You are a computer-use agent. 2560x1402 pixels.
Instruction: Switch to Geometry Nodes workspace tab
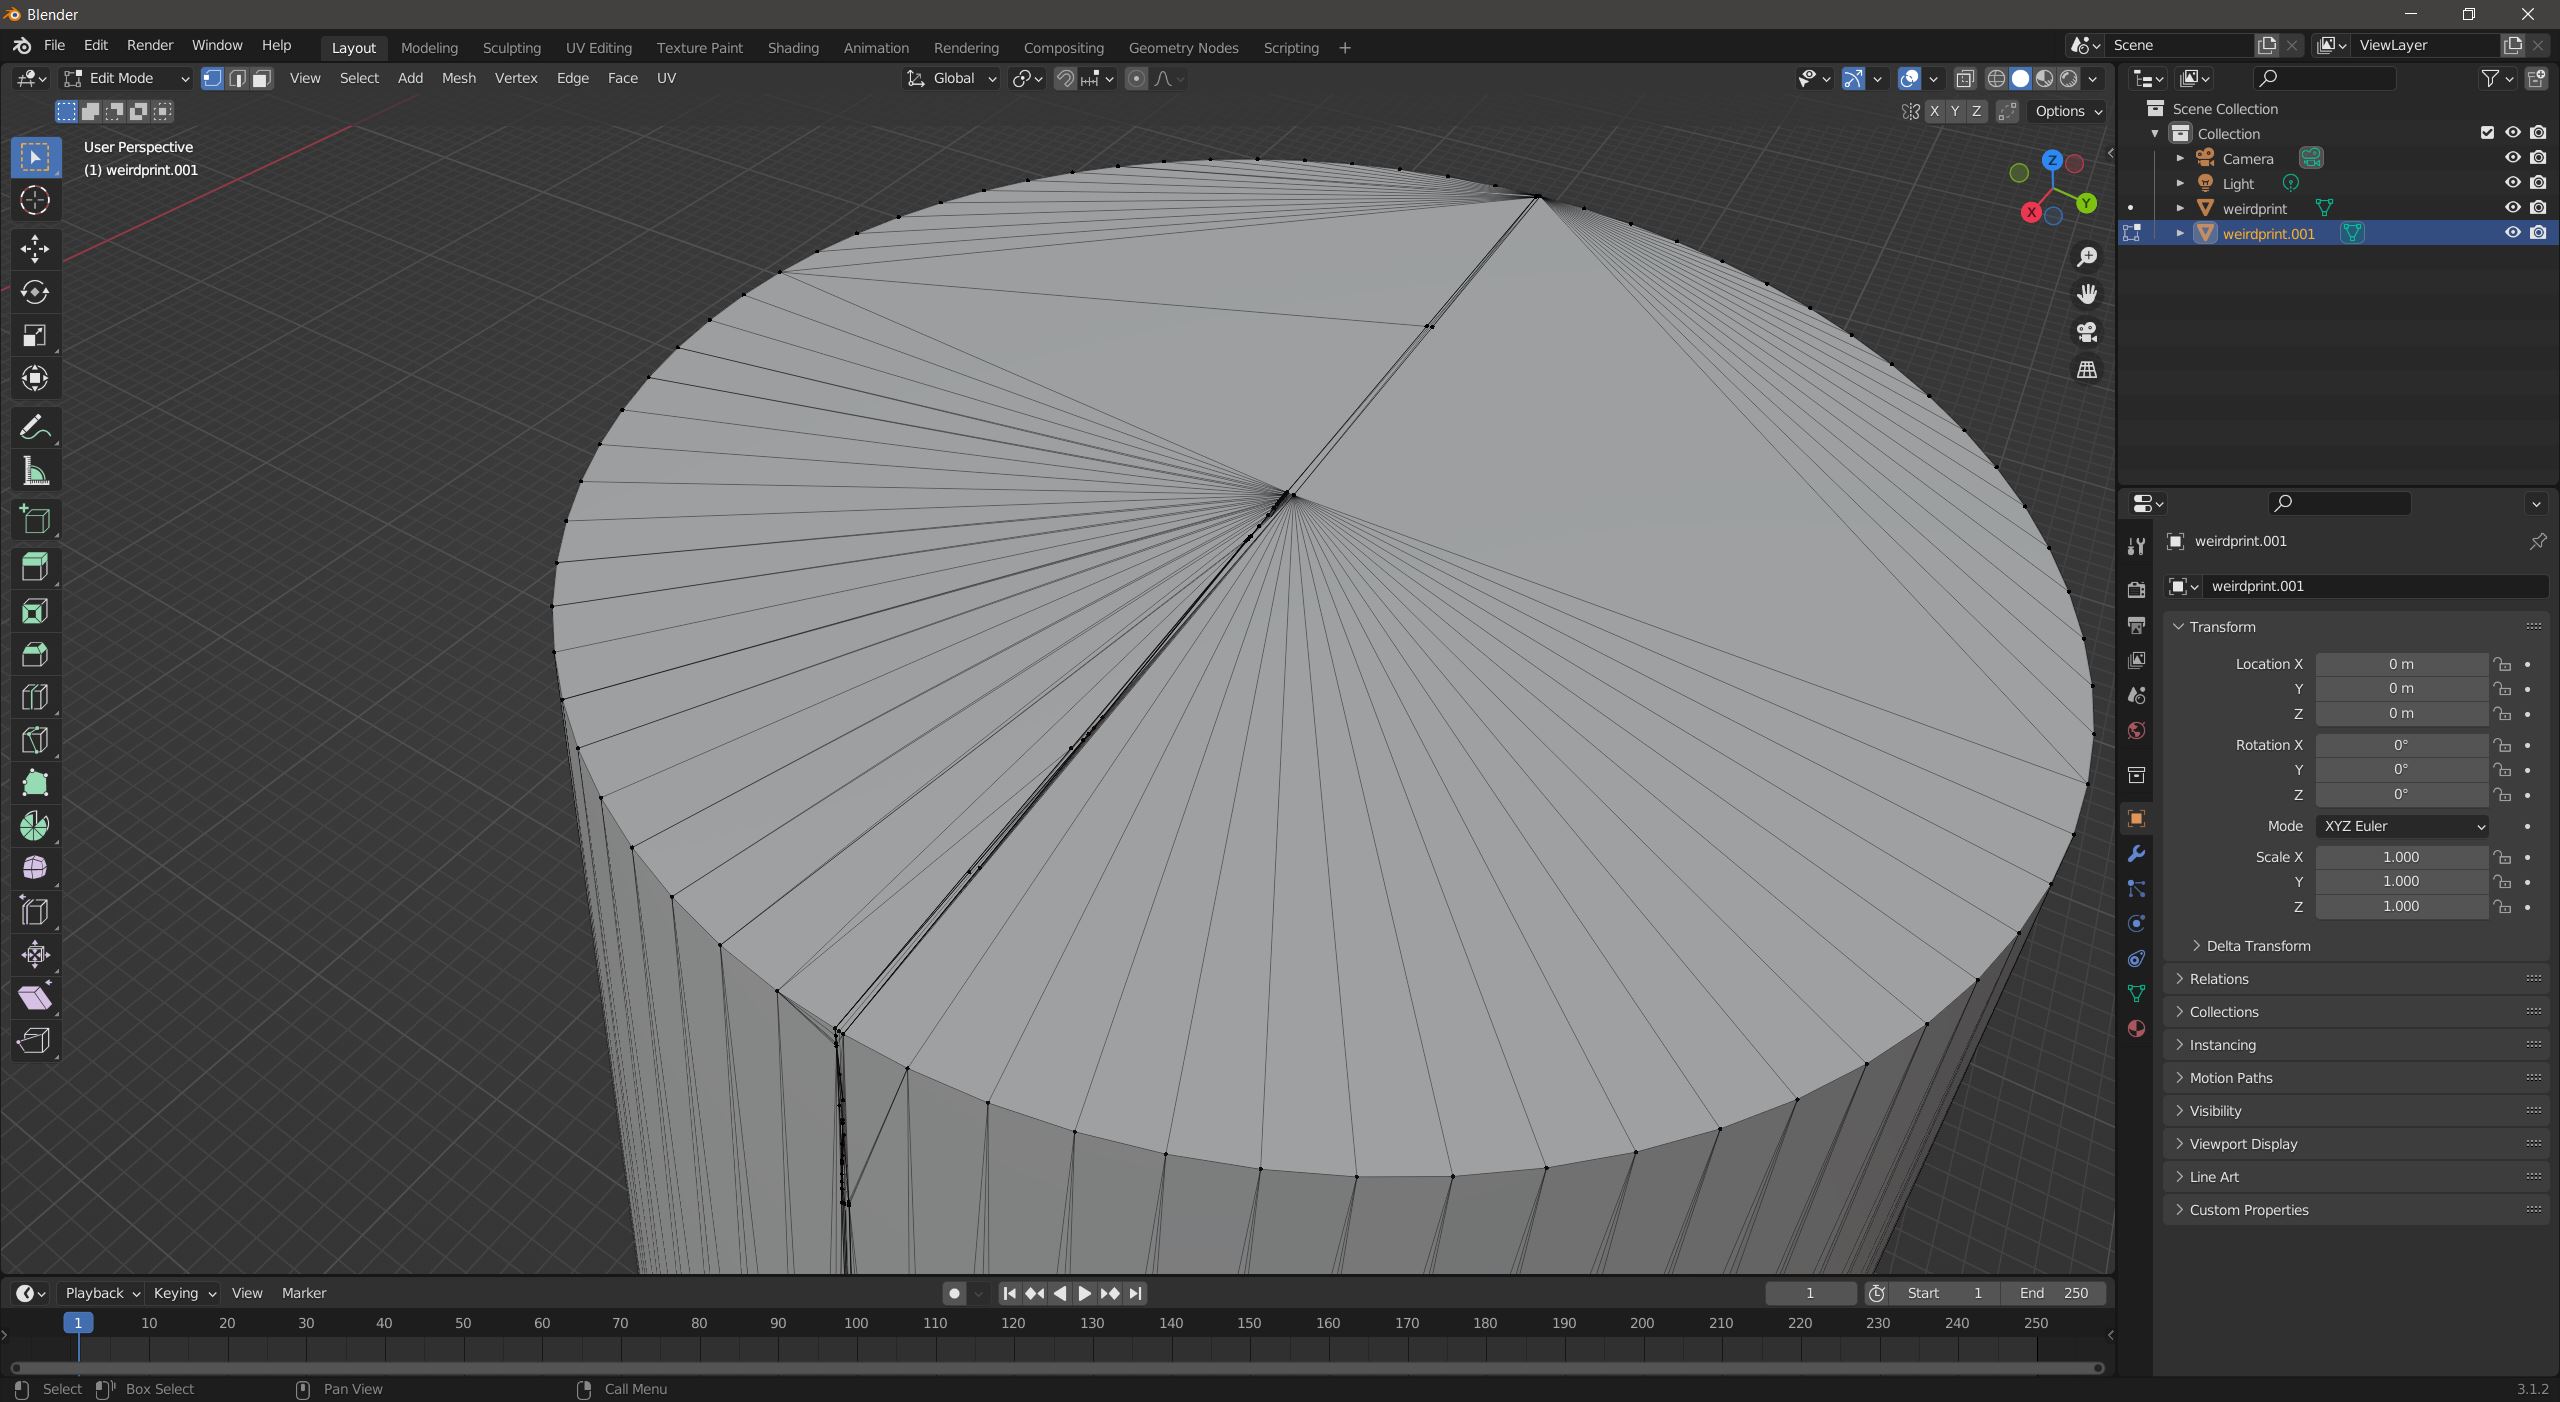[1183, 47]
